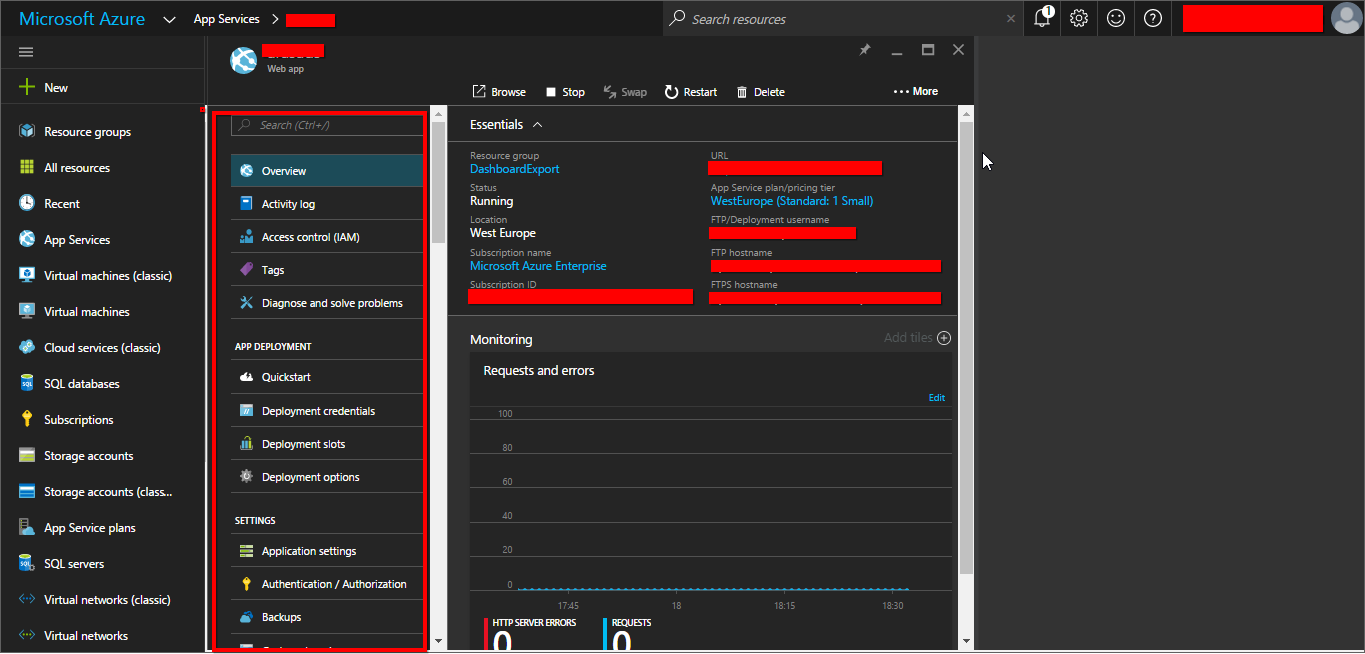Open portal settings gear icon
This screenshot has height=654, width=1365.
coord(1079,18)
